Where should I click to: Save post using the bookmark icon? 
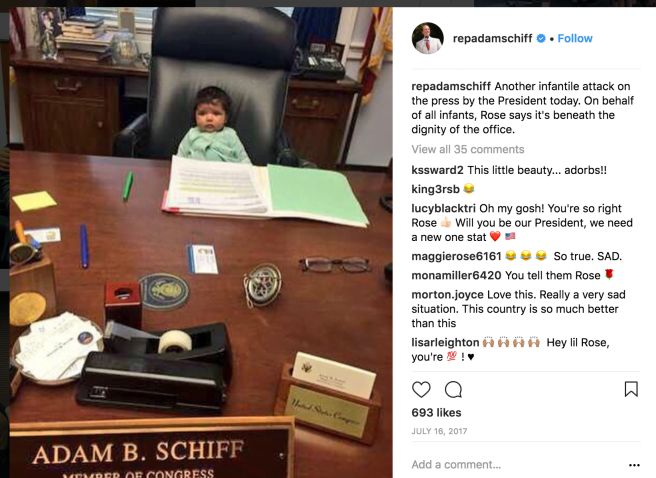pos(631,389)
